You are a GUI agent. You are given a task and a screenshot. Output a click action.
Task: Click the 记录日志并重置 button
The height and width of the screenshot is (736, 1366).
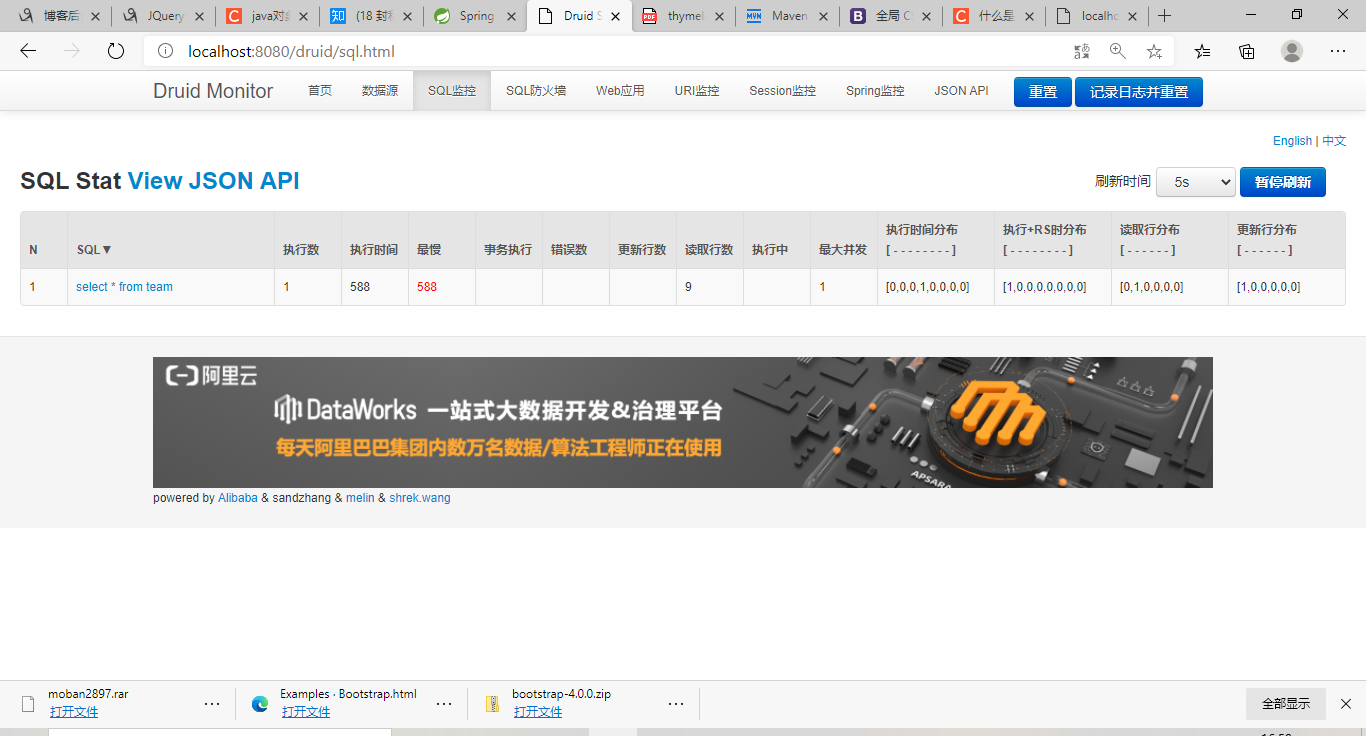[x=1139, y=92]
